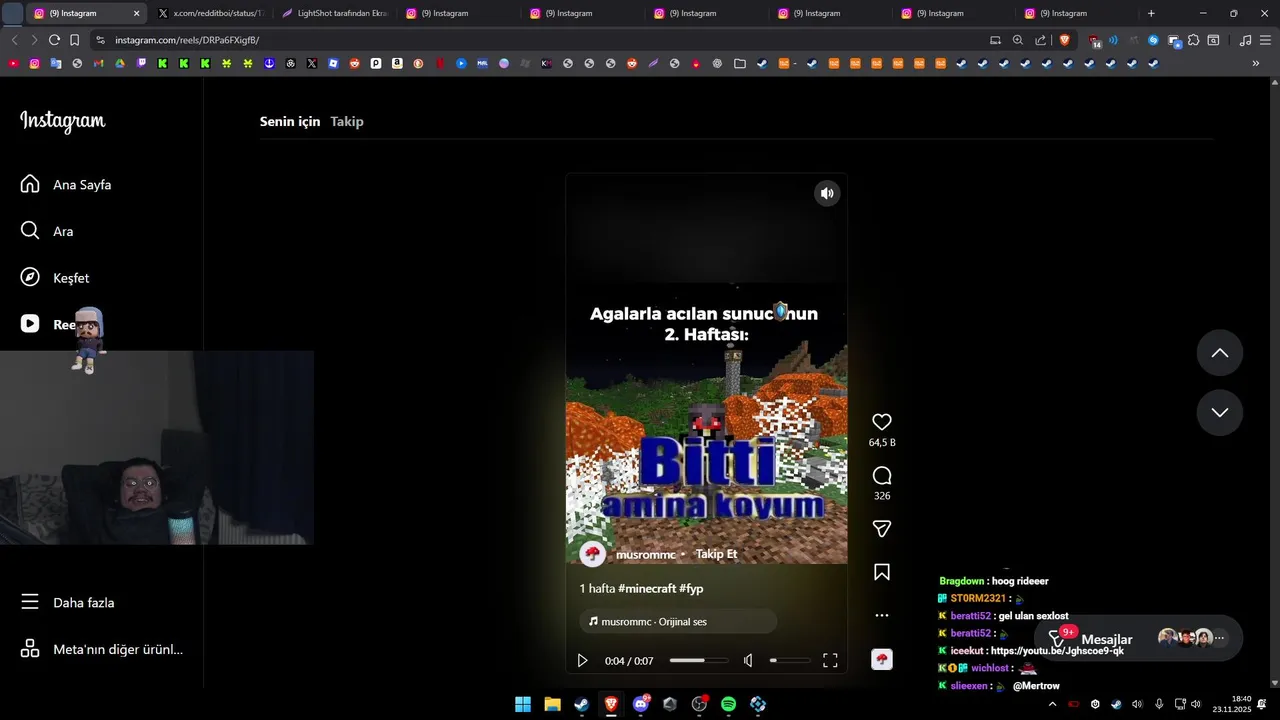Switch to the Takip tab
Viewport: 1280px width, 720px height.
[347, 121]
